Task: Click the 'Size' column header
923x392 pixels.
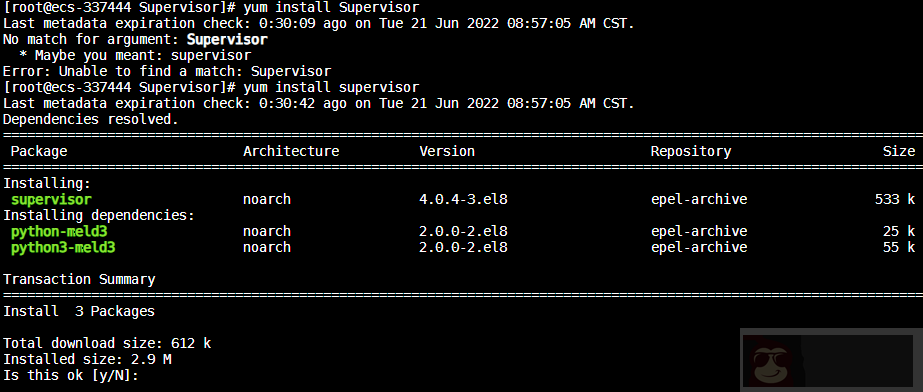Action: tap(899, 151)
